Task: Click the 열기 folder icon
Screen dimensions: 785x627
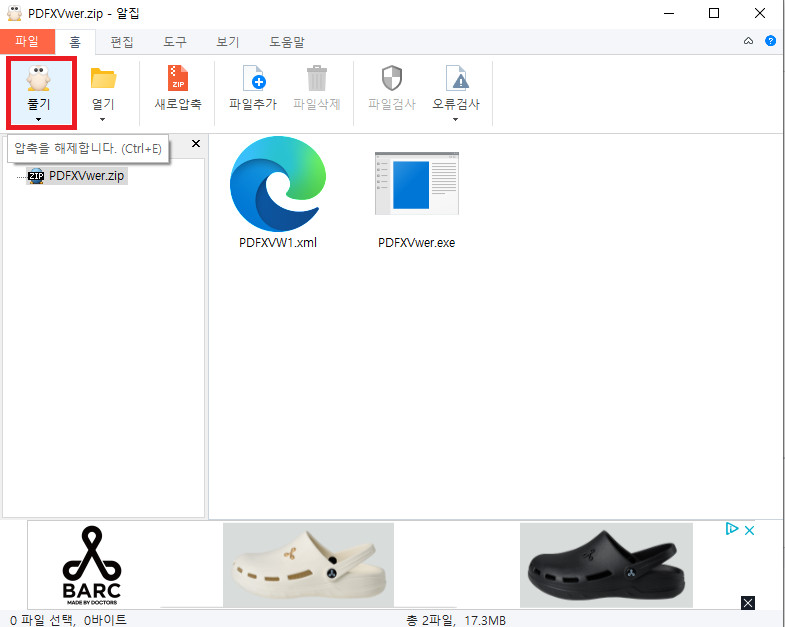Action: [x=103, y=78]
